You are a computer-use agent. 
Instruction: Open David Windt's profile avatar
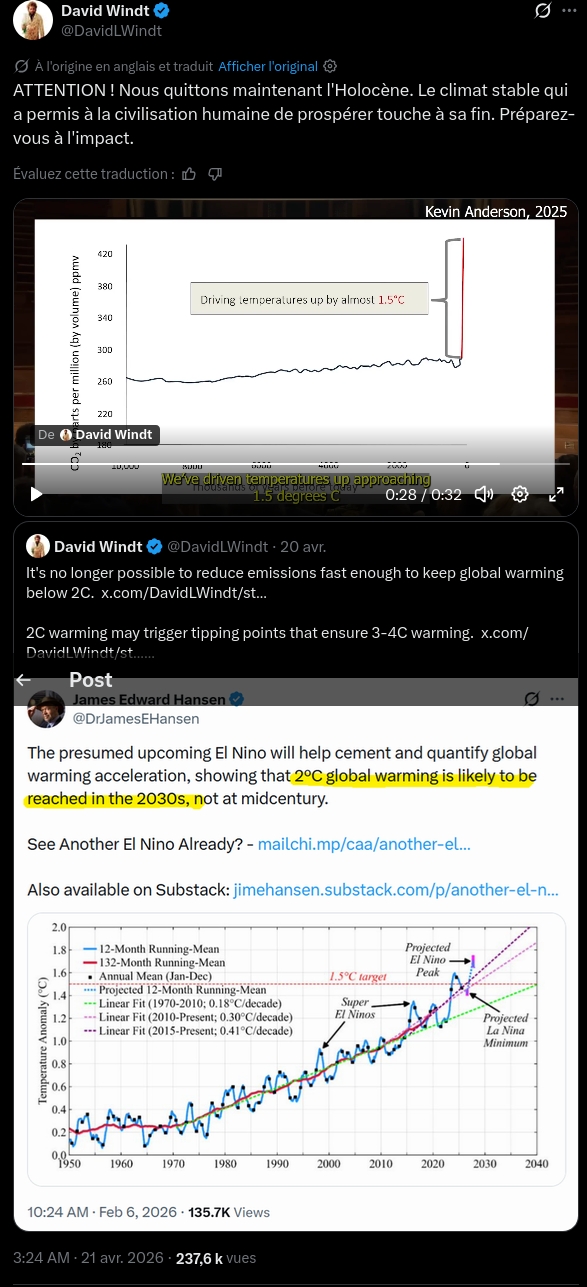pos(33,21)
